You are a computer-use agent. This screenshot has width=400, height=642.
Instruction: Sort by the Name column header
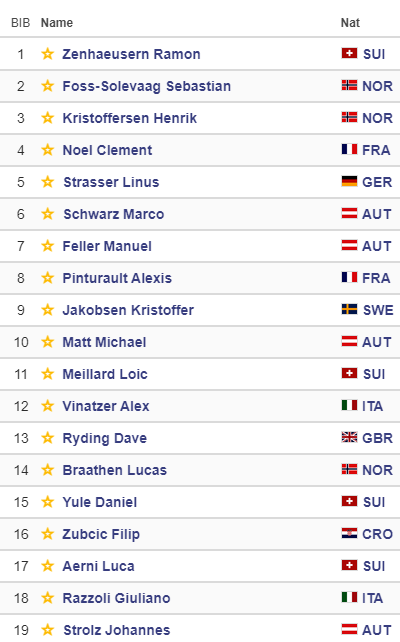point(57,23)
